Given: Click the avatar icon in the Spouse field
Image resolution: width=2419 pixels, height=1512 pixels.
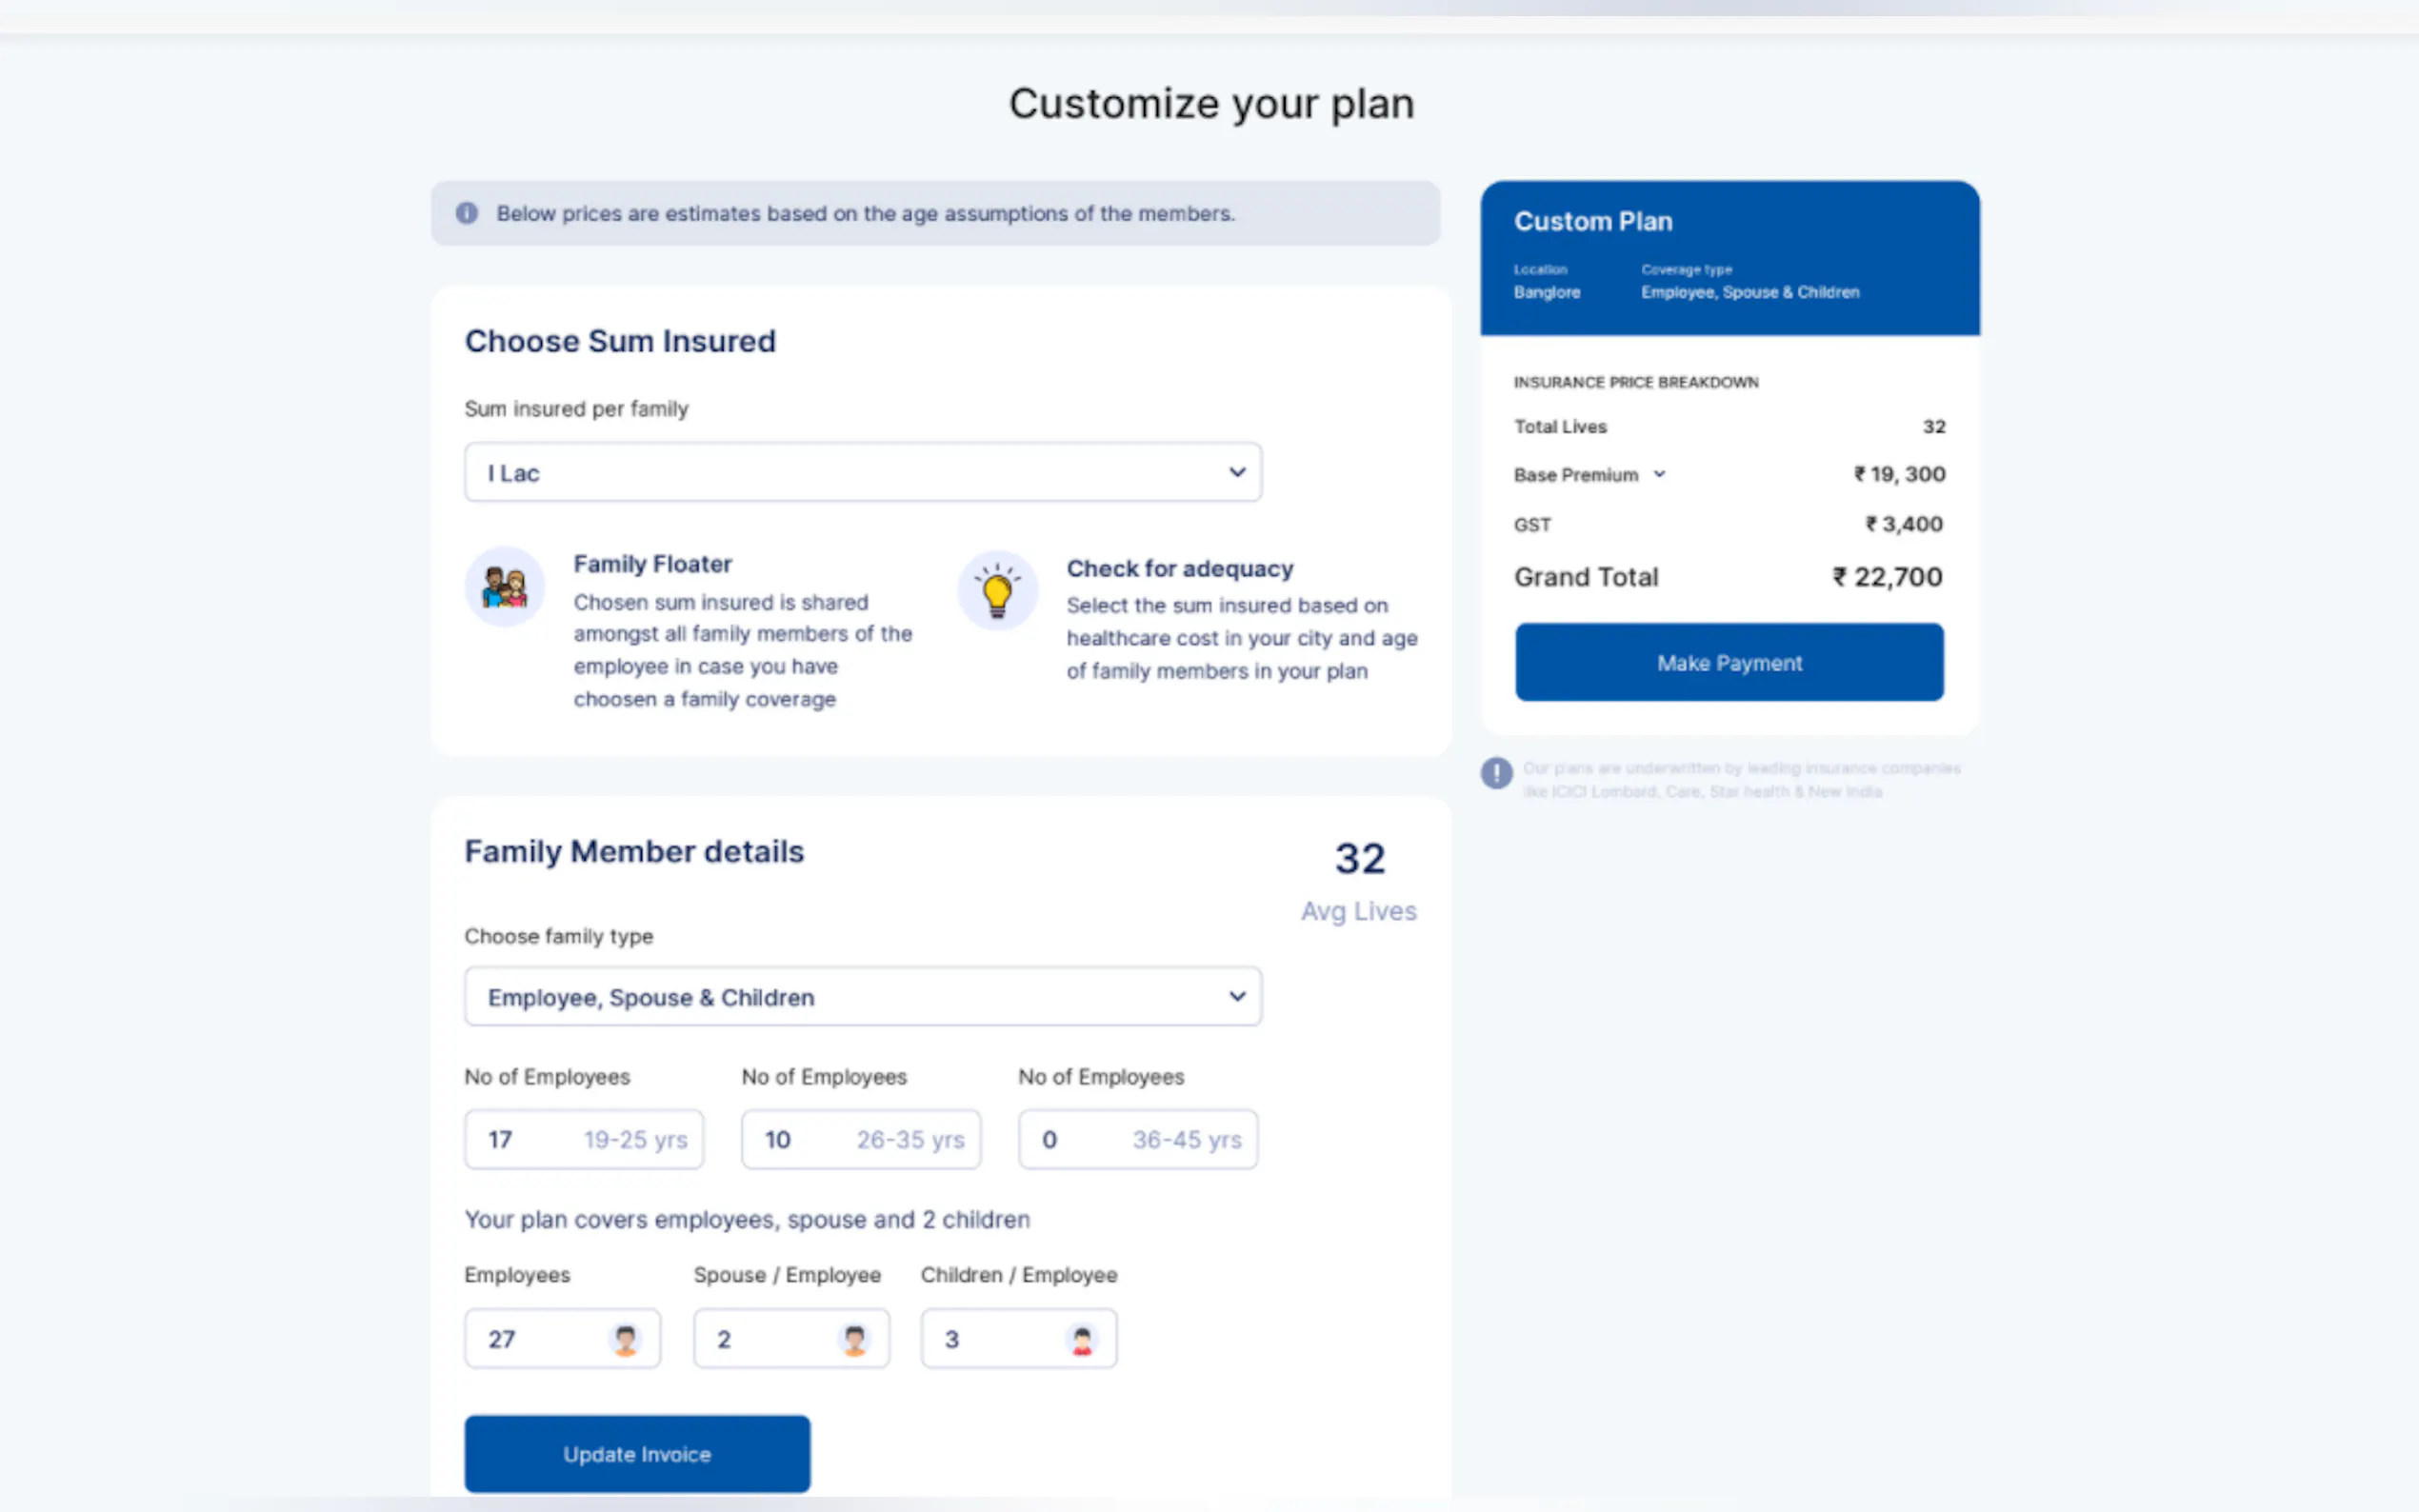Looking at the screenshot, I should (854, 1339).
